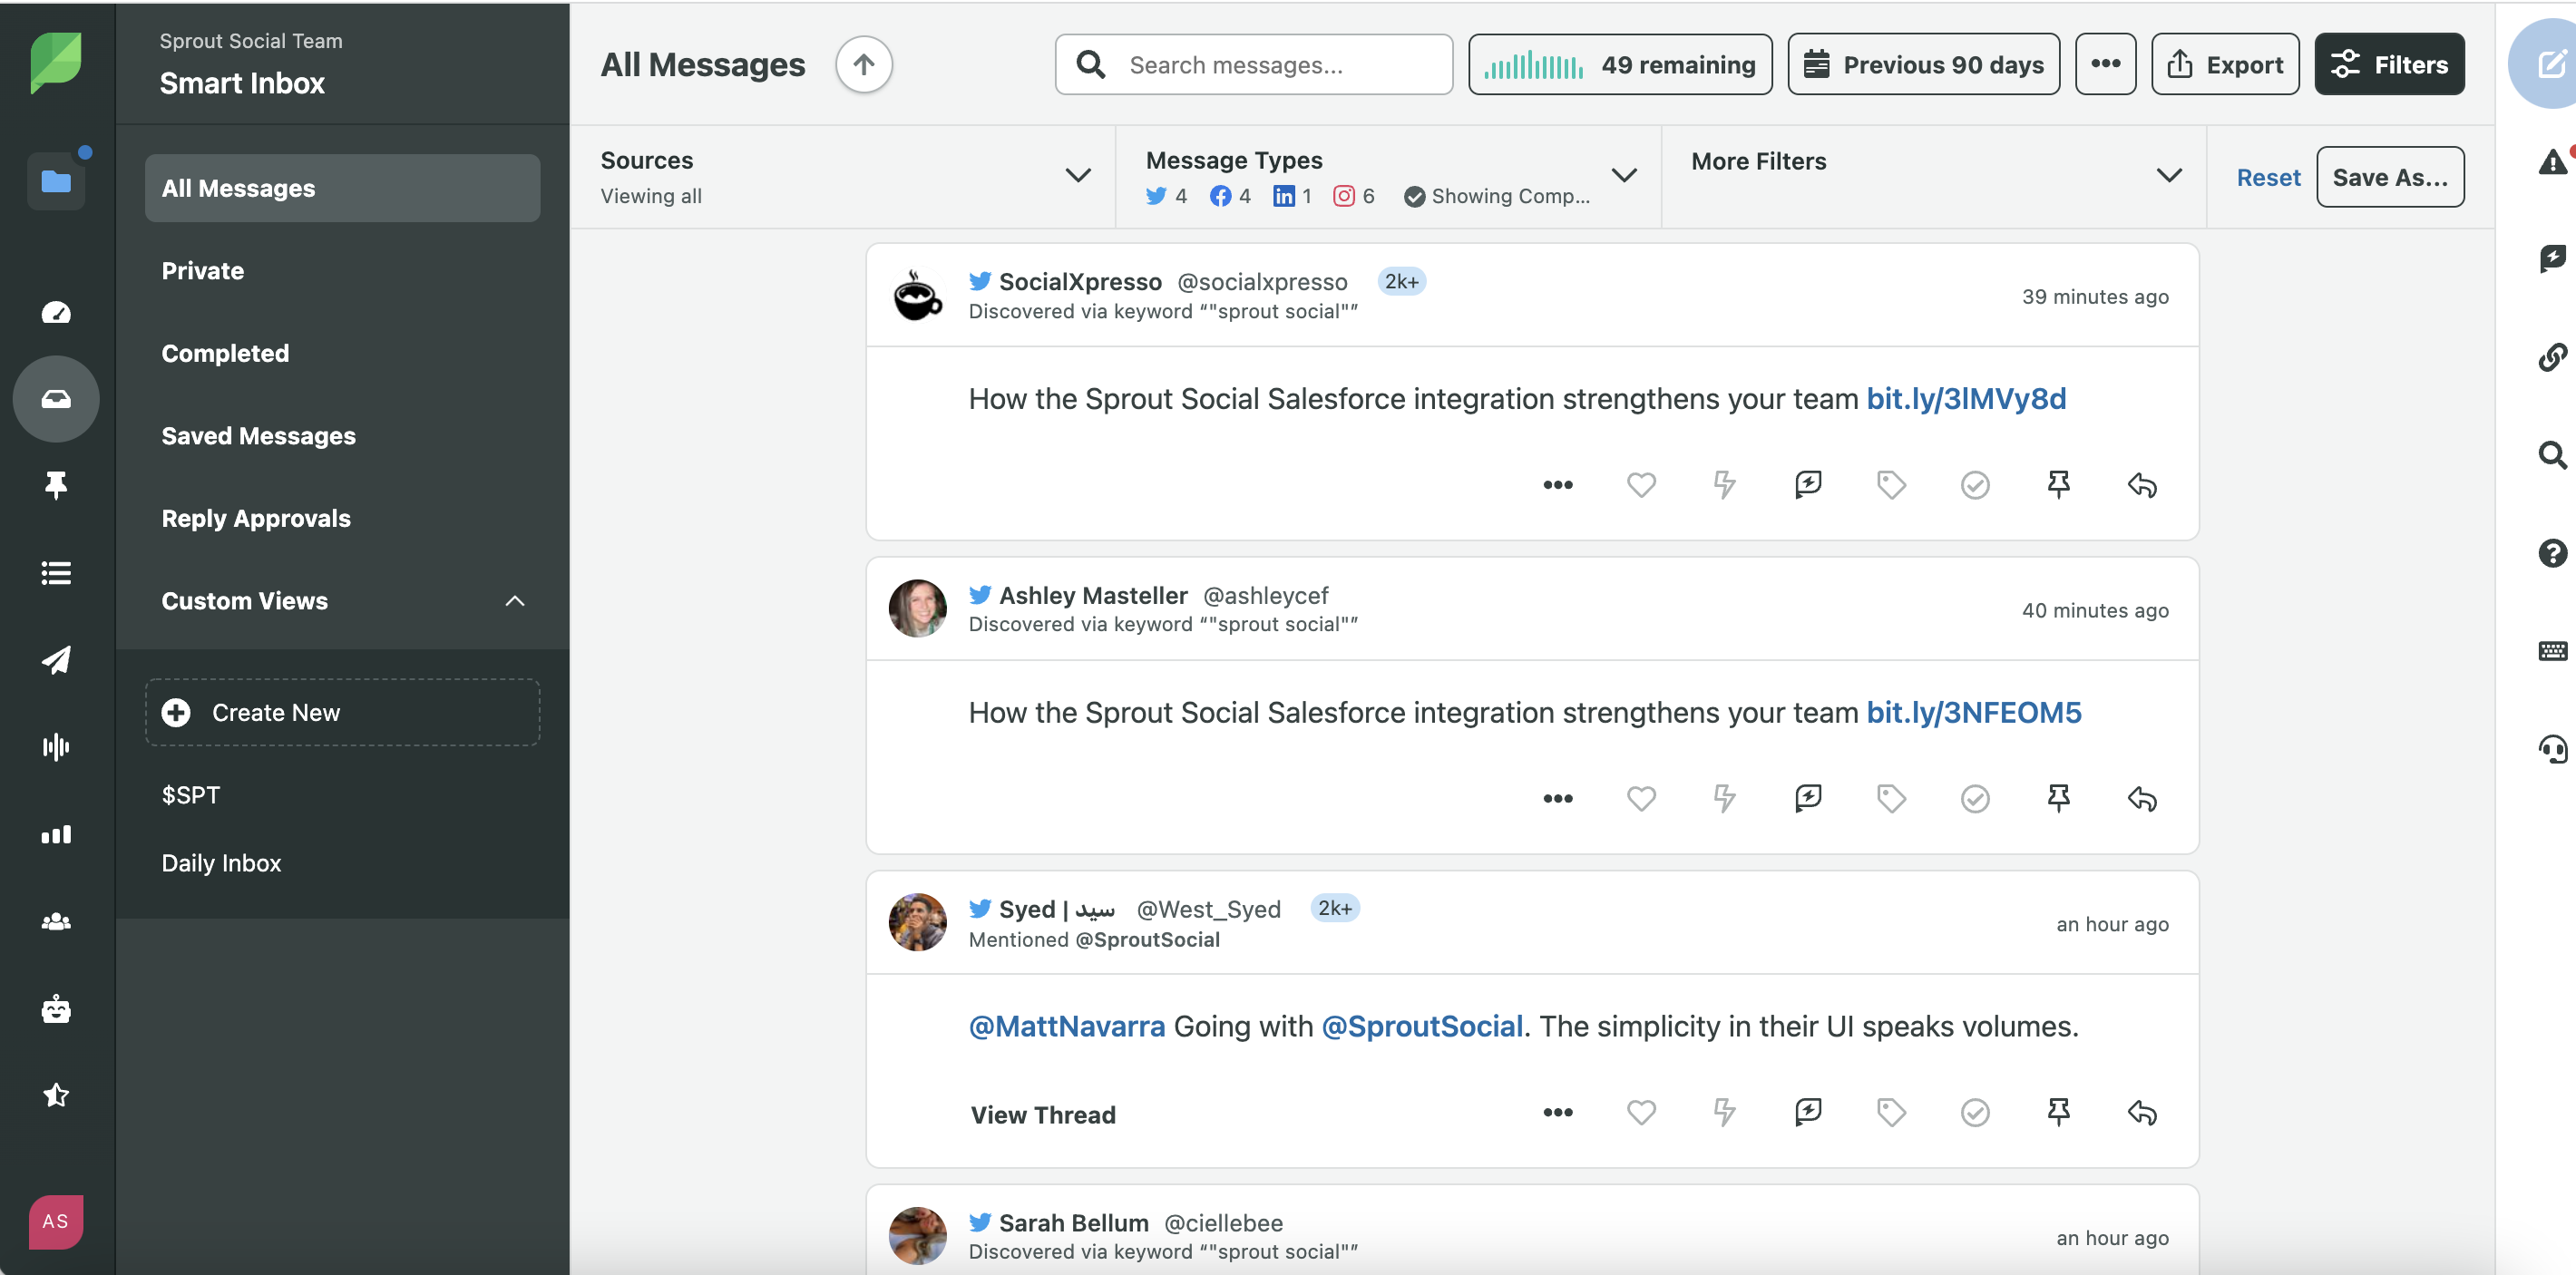The height and width of the screenshot is (1275, 2576).
Task: Open the Bots robot icon in sidebar
Action: (x=56, y=1009)
